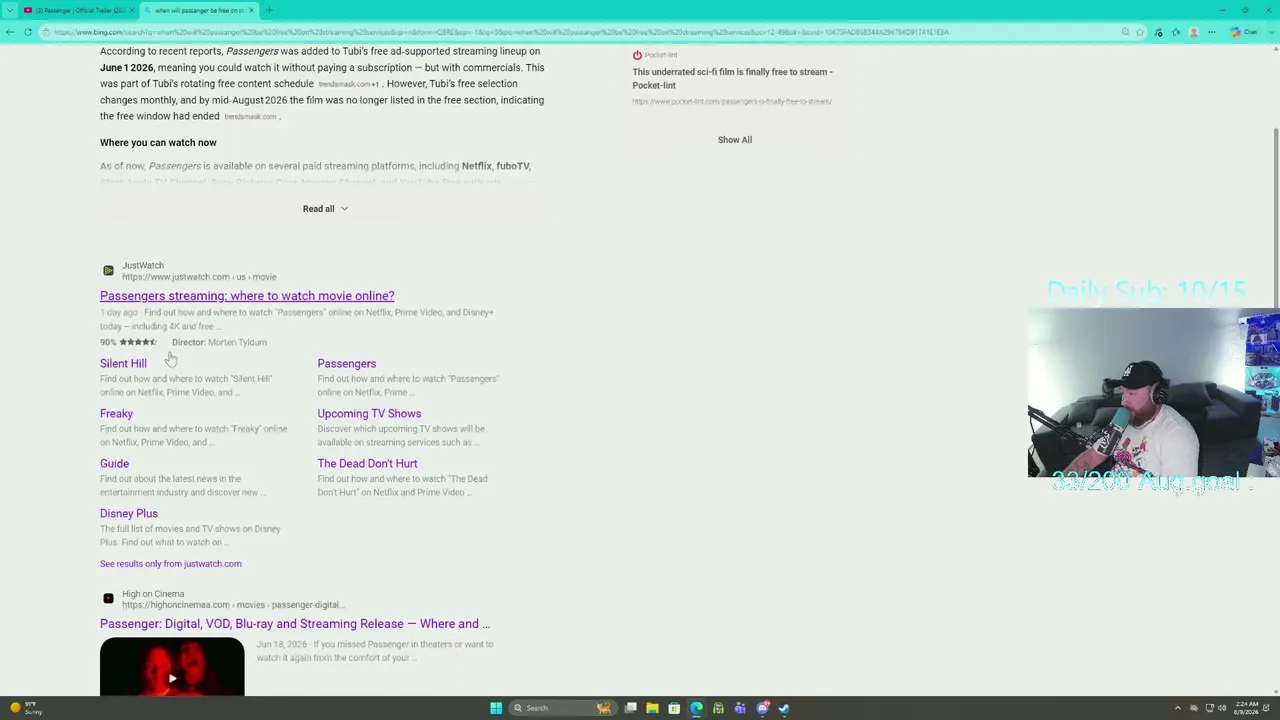Click the JustWatch site favicon
1280x720 pixels.
click(108, 271)
